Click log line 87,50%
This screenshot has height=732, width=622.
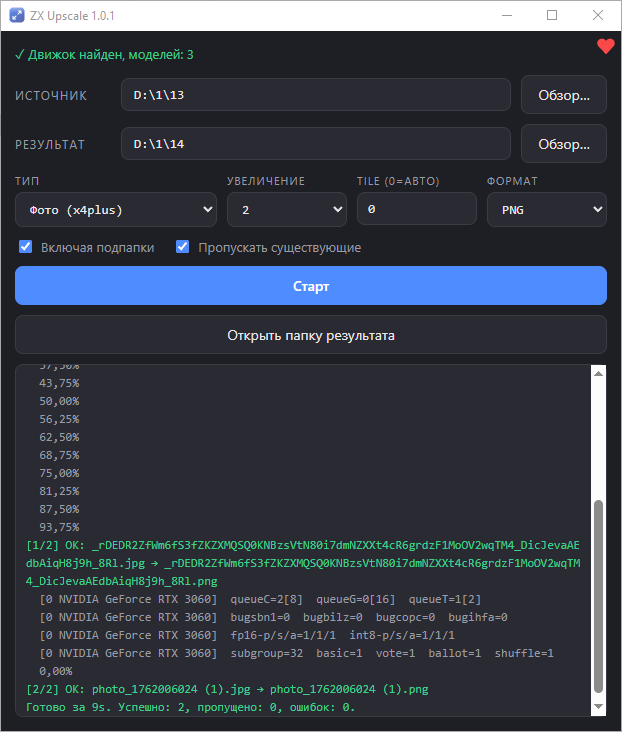[59, 509]
